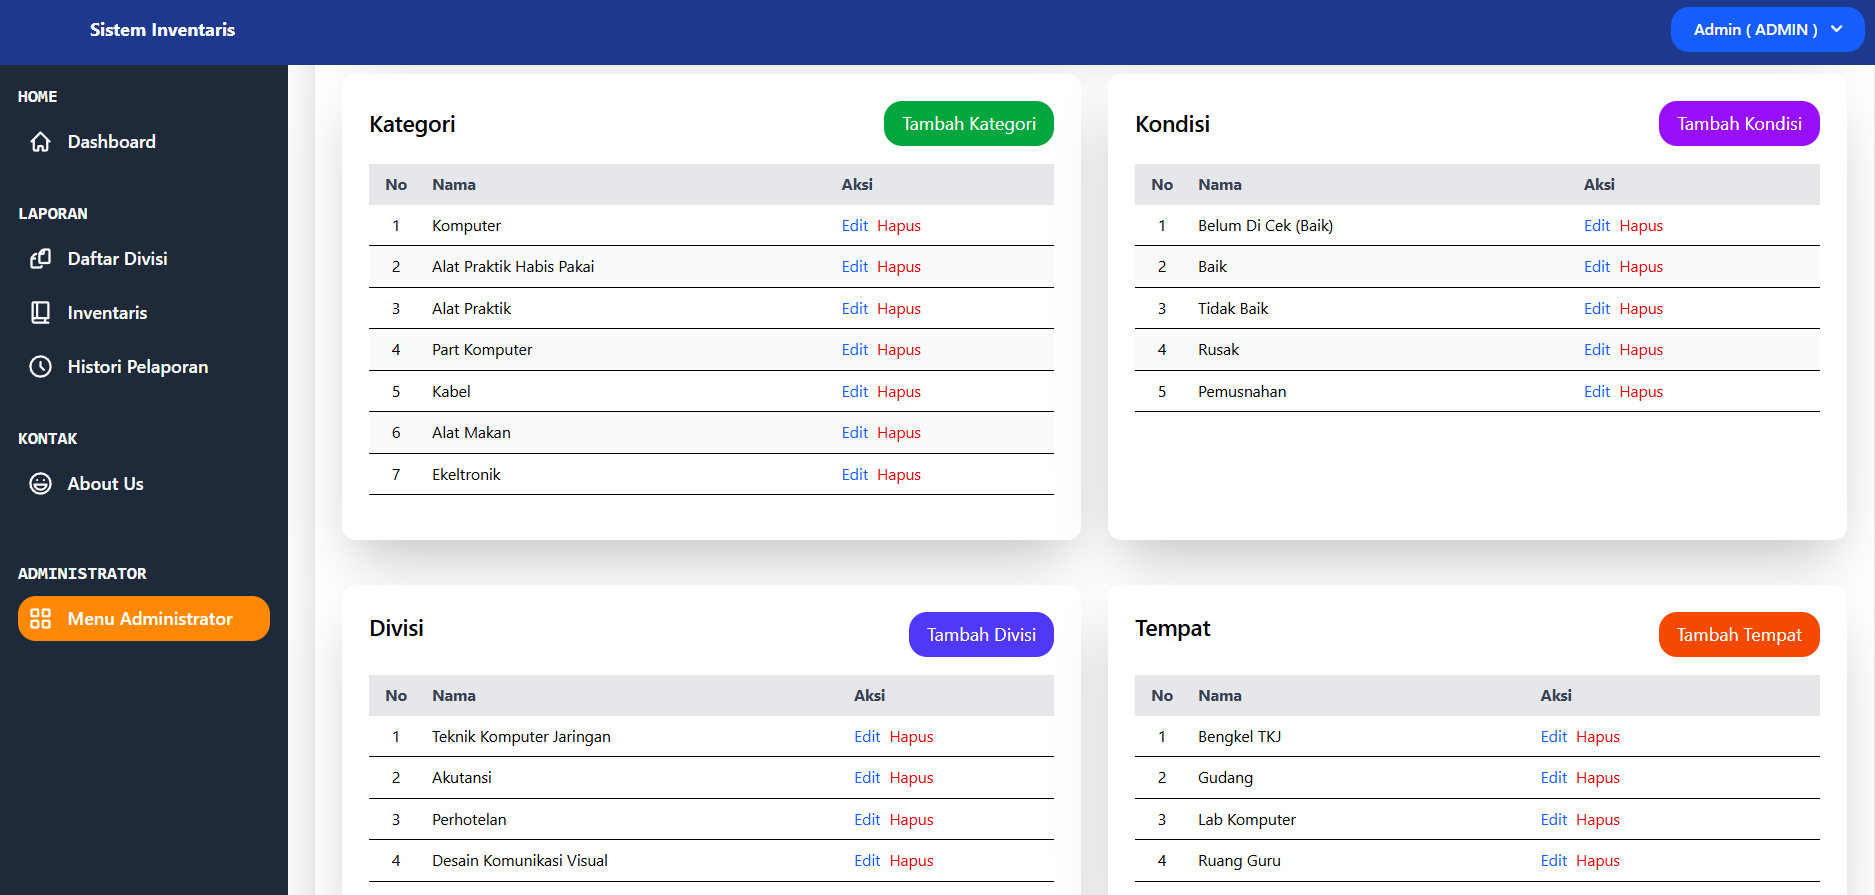Edit the Ruang Guru place
The height and width of the screenshot is (895, 1875).
tap(1554, 861)
